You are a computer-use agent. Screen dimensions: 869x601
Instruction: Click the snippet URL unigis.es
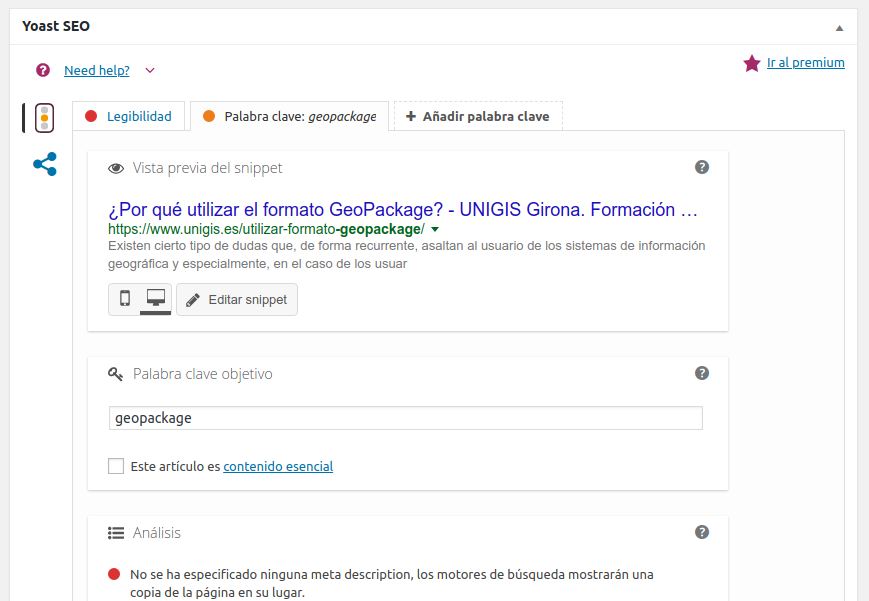click(267, 229)
